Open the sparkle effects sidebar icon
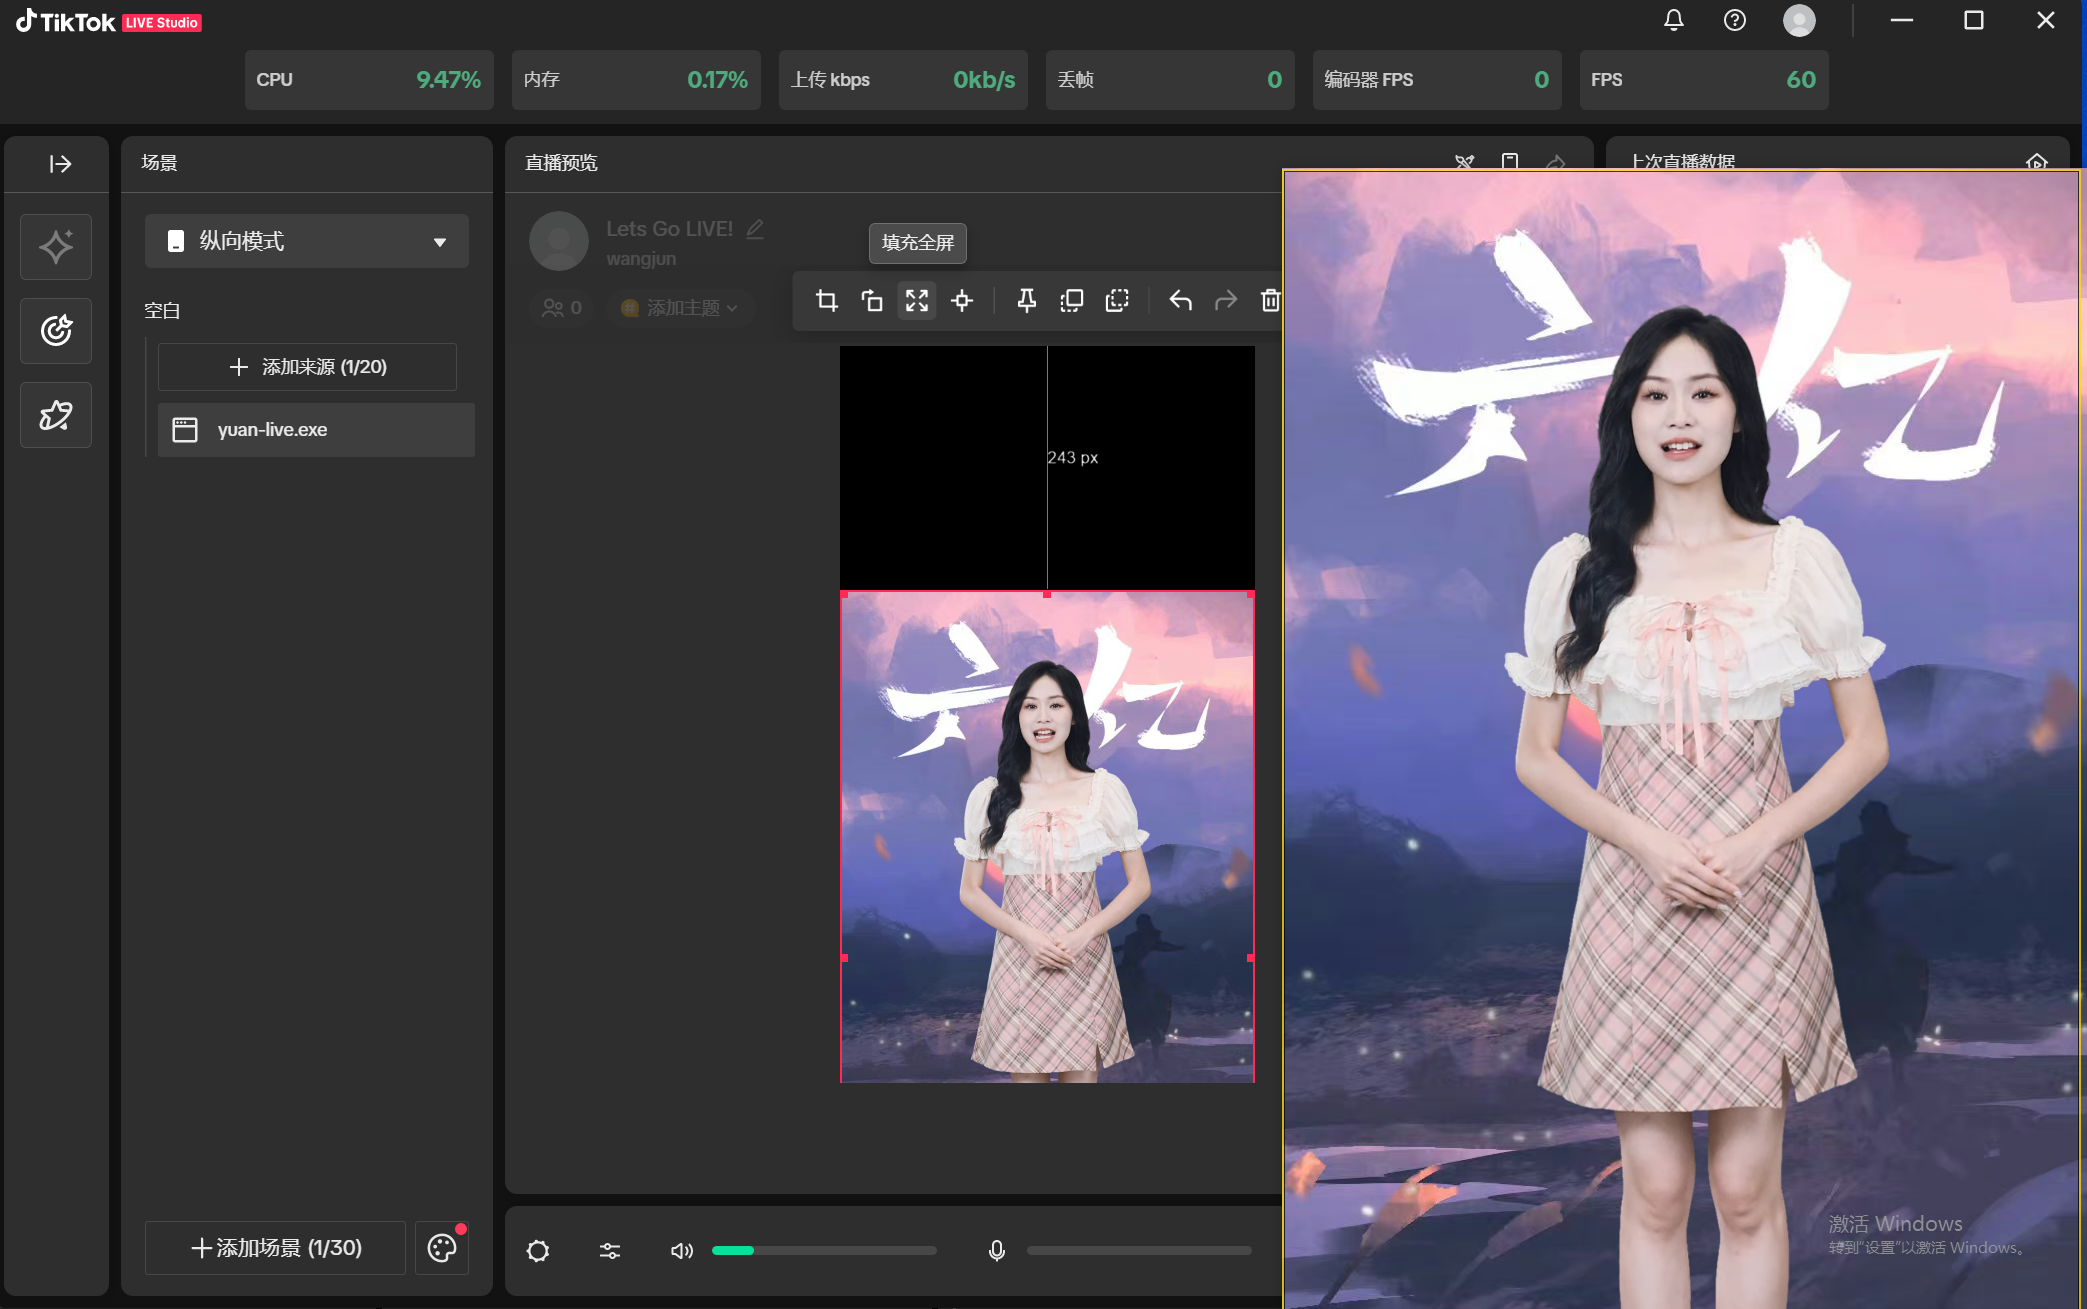Image resolution: width=2087 pixels, height=1309 pixels. tap(56, 247)
